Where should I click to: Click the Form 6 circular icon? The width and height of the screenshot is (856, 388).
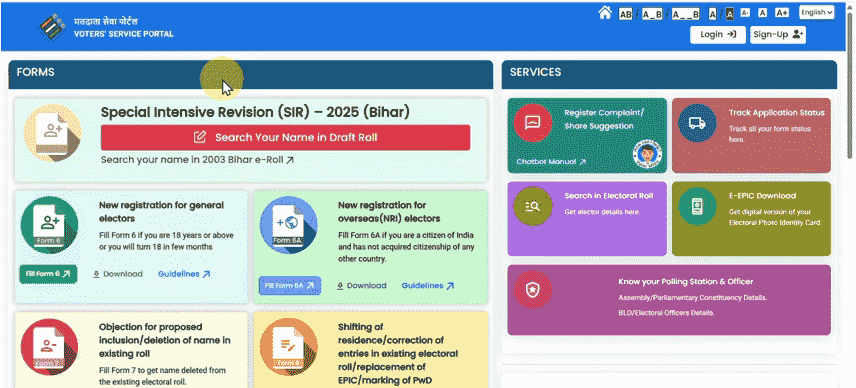click(x=49, y=225)
